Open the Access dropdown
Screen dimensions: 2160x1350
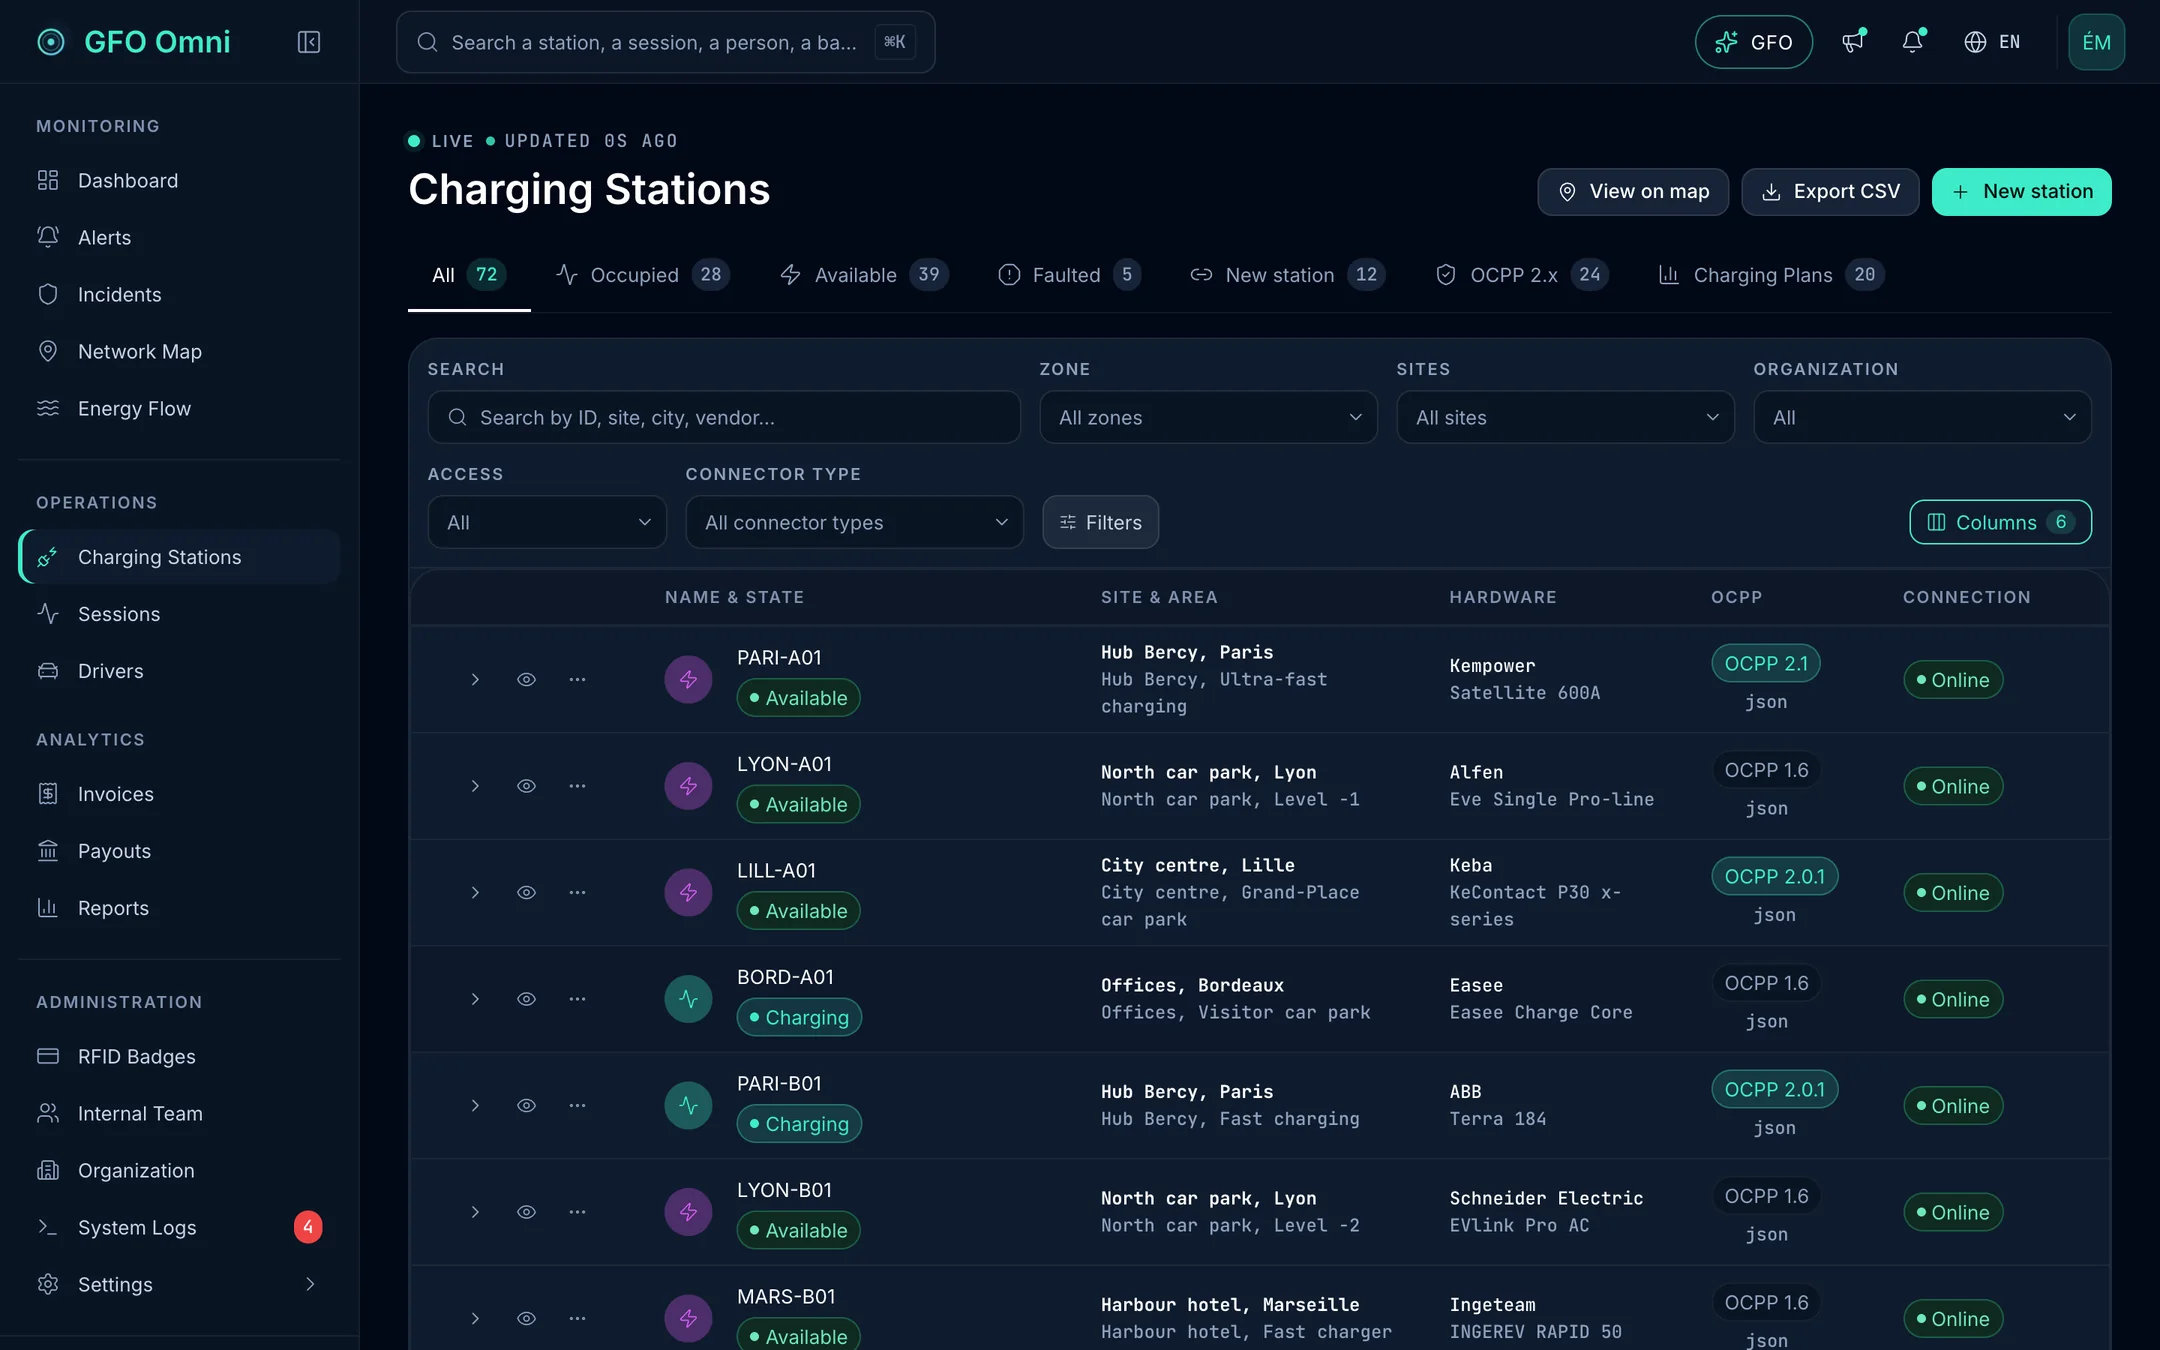point(547,523)
